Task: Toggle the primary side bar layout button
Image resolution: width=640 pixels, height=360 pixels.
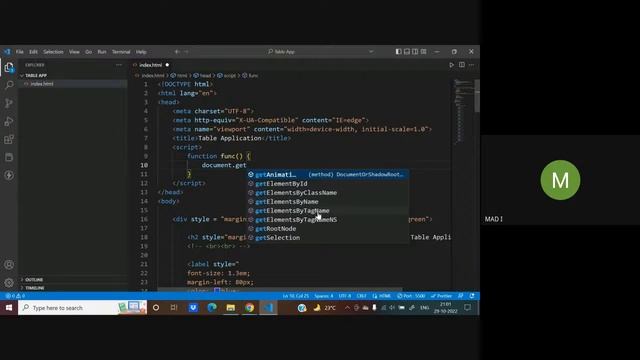Action: coord(398,52)
